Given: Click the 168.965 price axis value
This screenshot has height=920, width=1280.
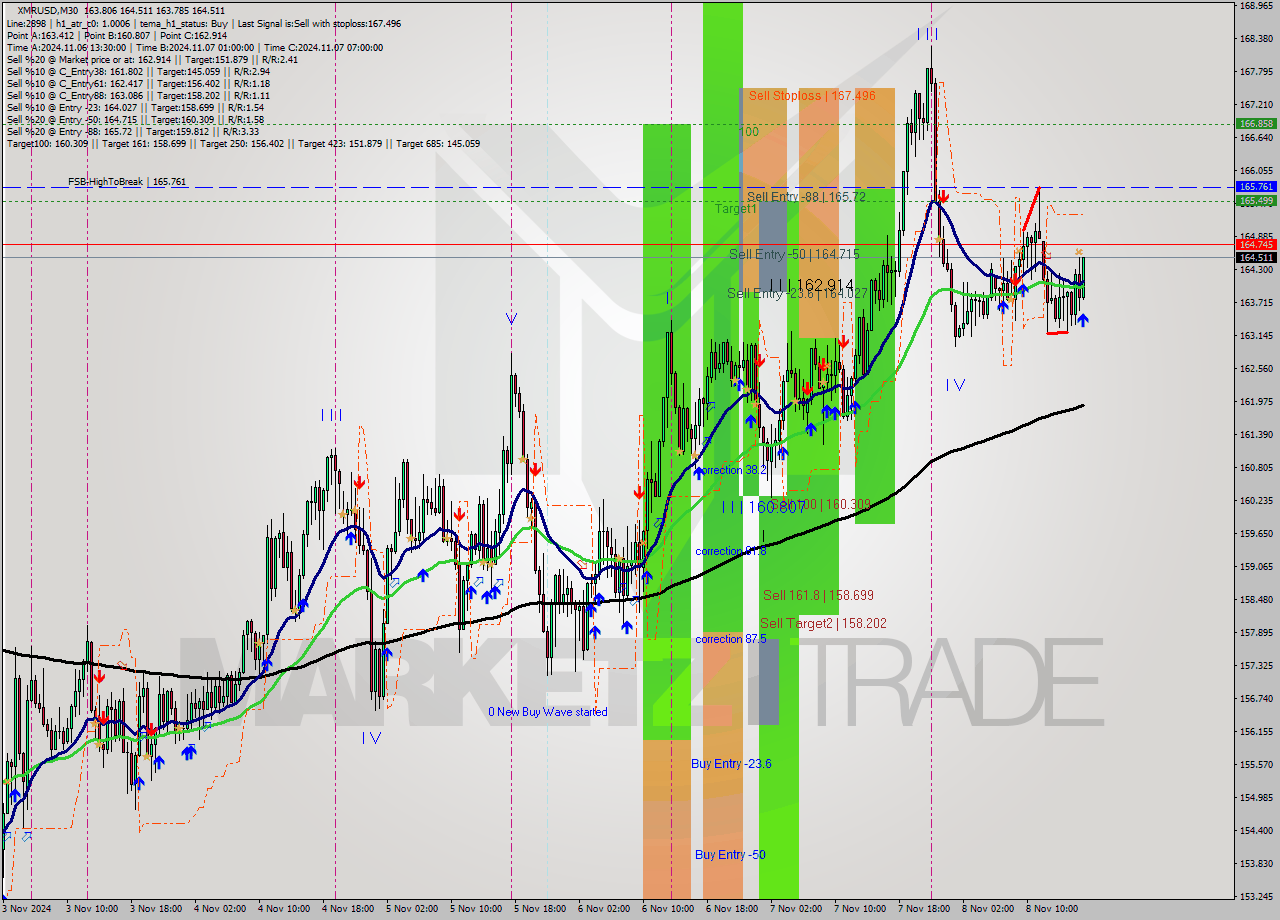Looking at the screenshot, I should click(x=1256, y=6).
